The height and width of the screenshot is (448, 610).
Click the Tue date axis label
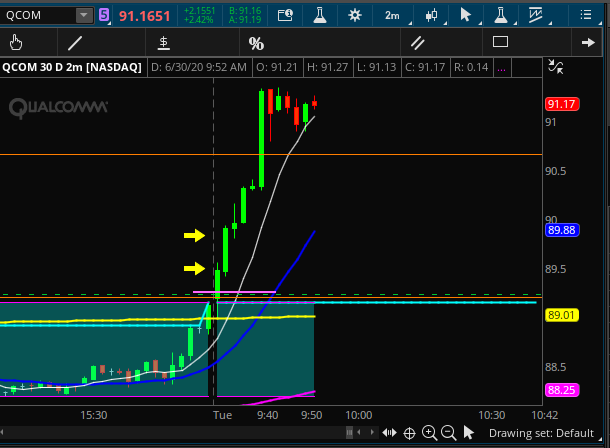tap(223, 415)
